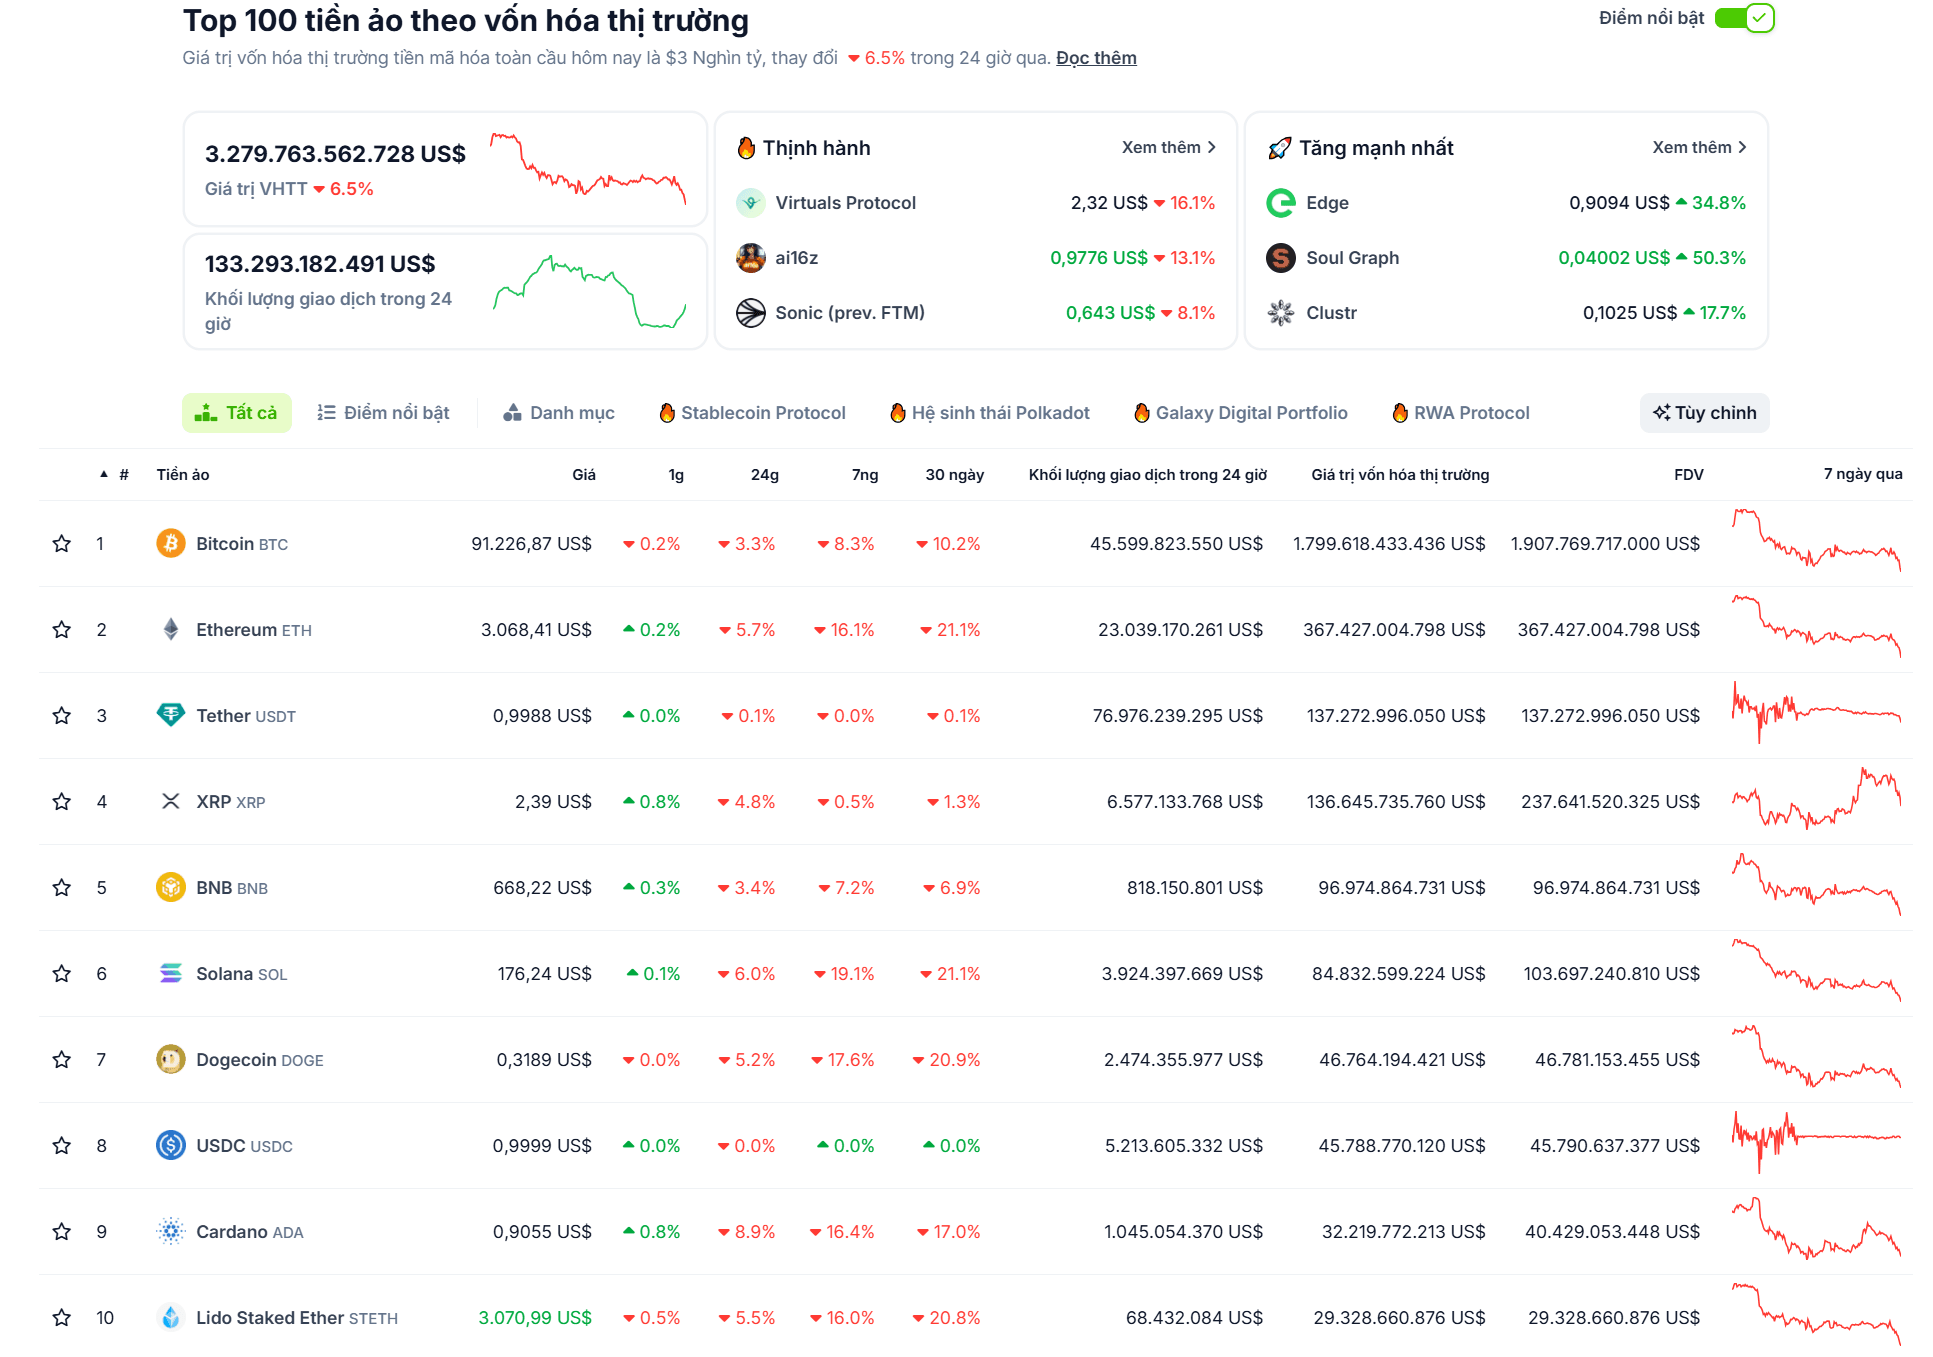Sort table by FDV column header
This screenshot has height=1357, width=1933.
(1689, 475)
